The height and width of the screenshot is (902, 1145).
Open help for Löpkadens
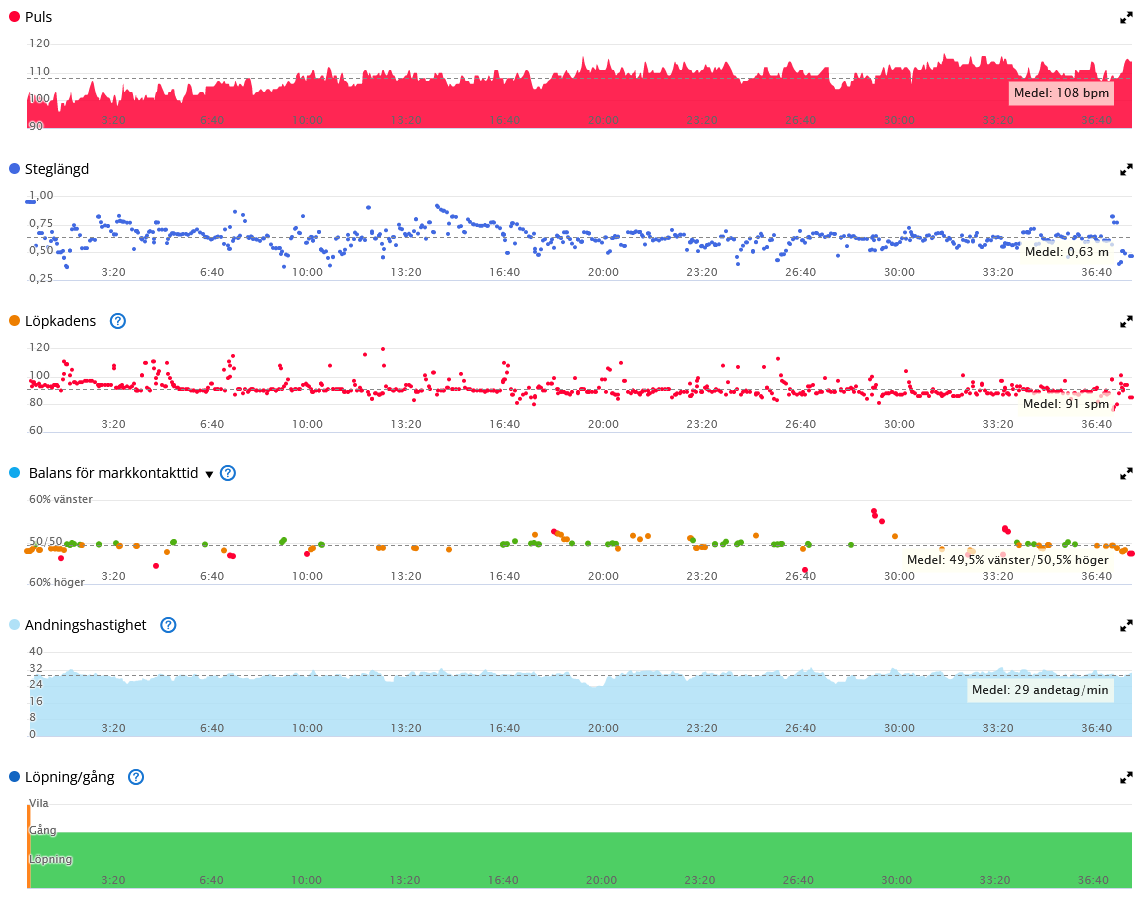pos(118,321)
